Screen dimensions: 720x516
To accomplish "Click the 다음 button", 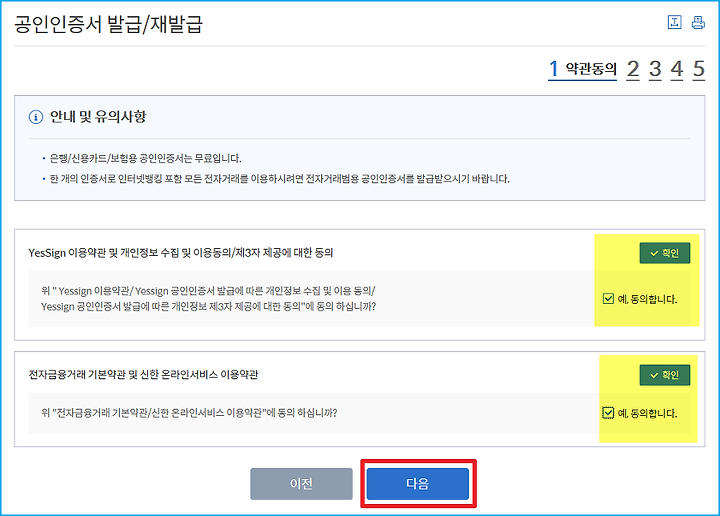I will [417, 483].
